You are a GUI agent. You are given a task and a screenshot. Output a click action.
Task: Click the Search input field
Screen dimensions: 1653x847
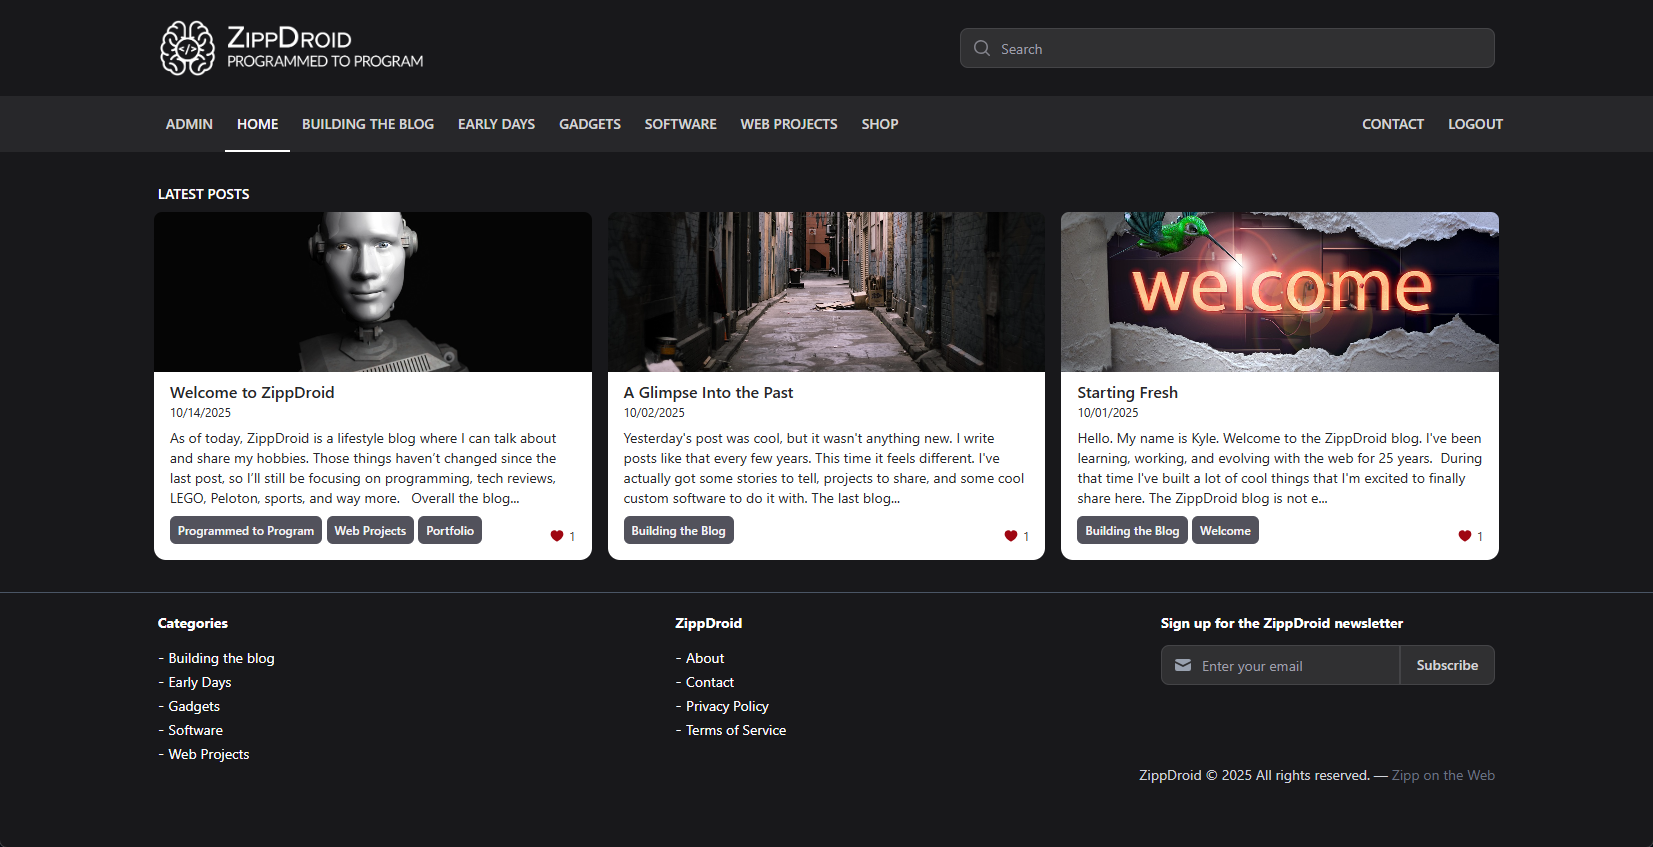1240,49
